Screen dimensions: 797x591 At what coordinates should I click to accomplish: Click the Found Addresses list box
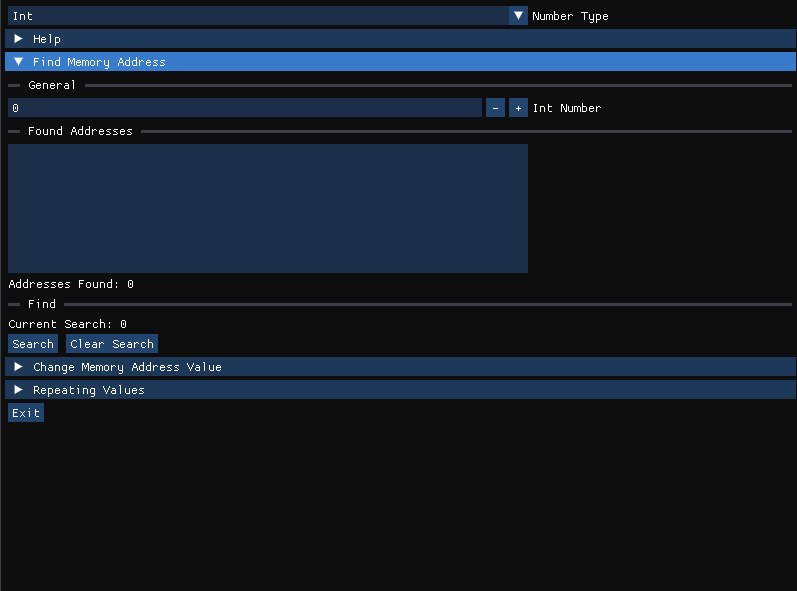click(267, 208)
